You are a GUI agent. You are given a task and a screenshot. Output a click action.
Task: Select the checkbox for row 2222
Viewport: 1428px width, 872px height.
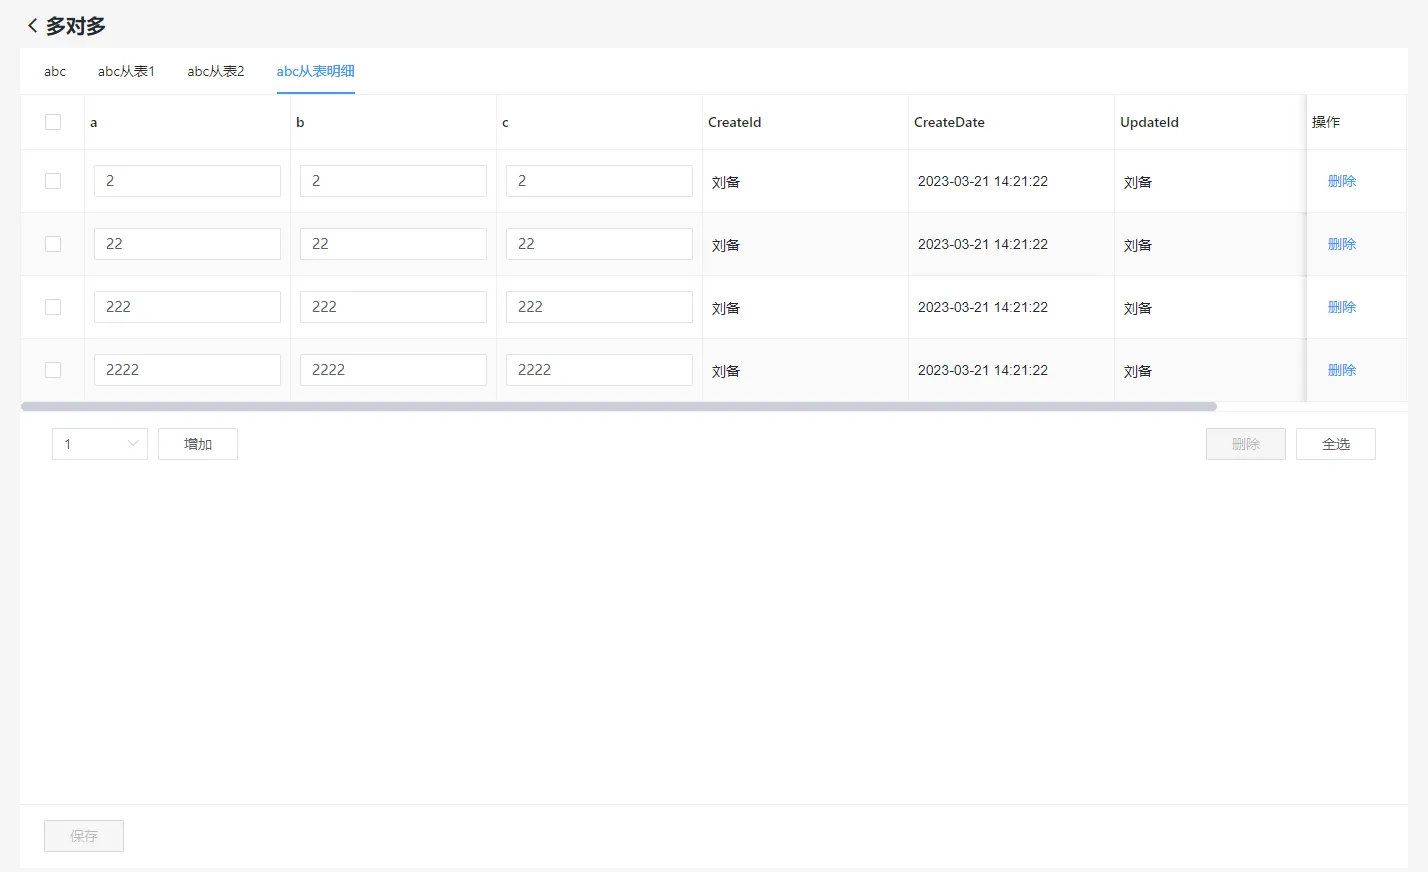(53, 370)
